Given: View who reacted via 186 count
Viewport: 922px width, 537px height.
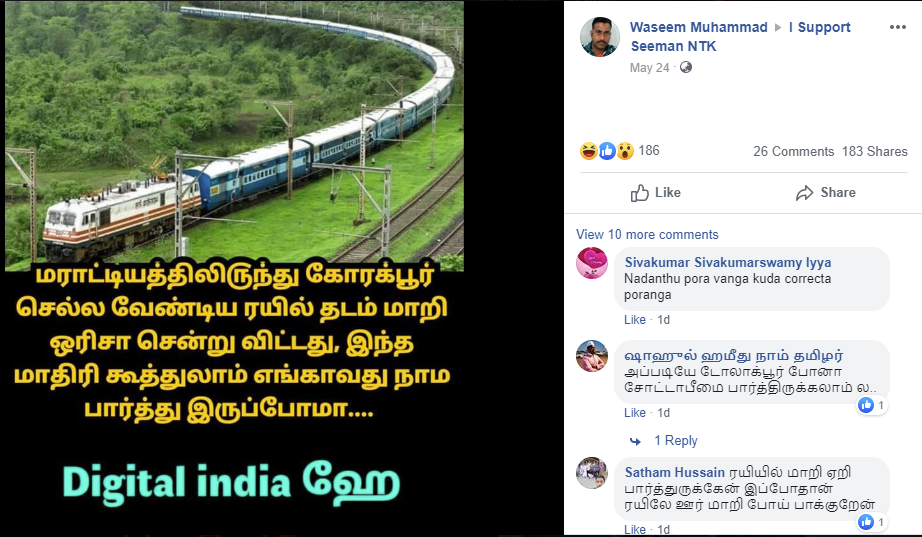Looking at the screenshot, I should click(649, 151).
